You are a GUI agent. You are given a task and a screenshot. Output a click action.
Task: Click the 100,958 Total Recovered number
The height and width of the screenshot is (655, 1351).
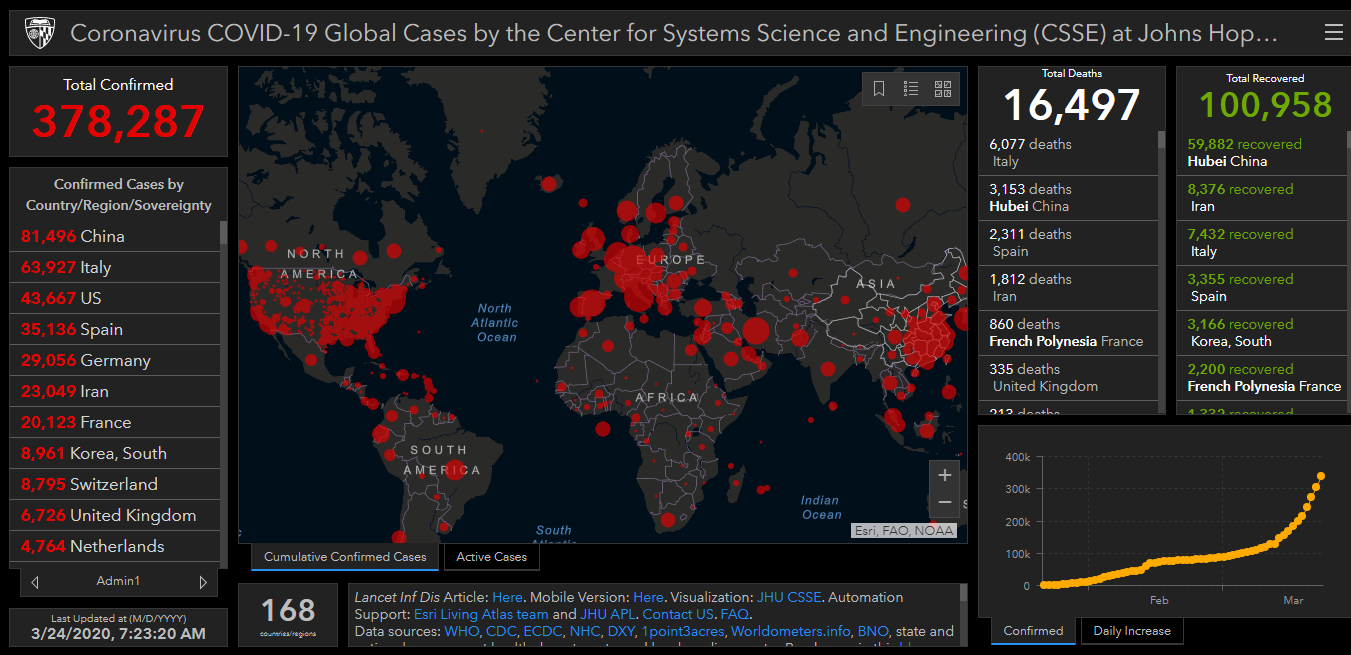1265,105
